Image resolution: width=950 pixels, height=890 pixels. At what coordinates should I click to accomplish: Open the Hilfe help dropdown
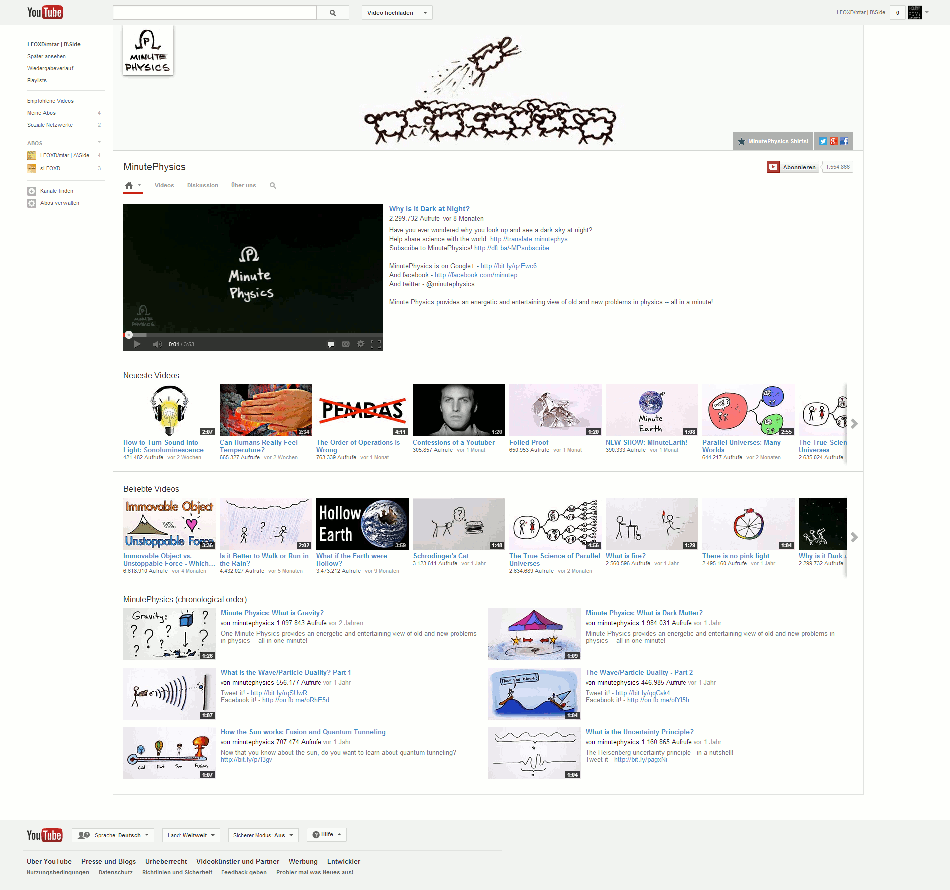(326, 835)
